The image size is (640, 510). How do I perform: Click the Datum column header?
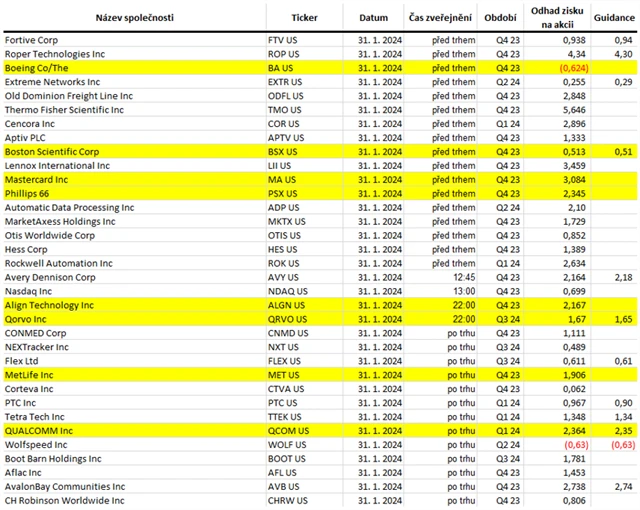[x=372, y=18]
